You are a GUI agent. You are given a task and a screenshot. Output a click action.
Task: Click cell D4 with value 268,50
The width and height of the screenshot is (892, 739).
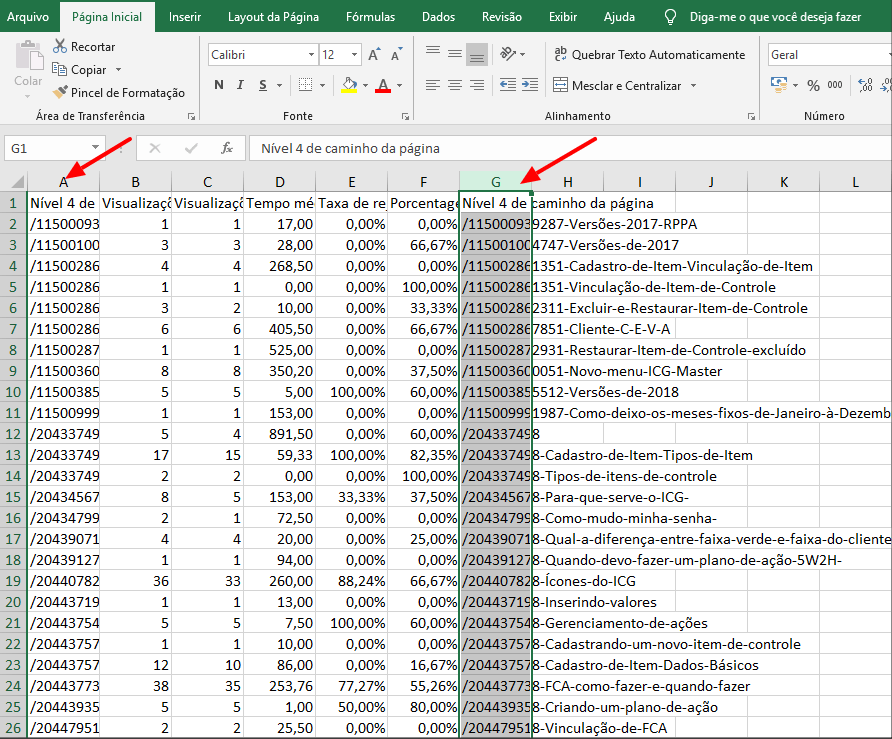pos(279,266)
